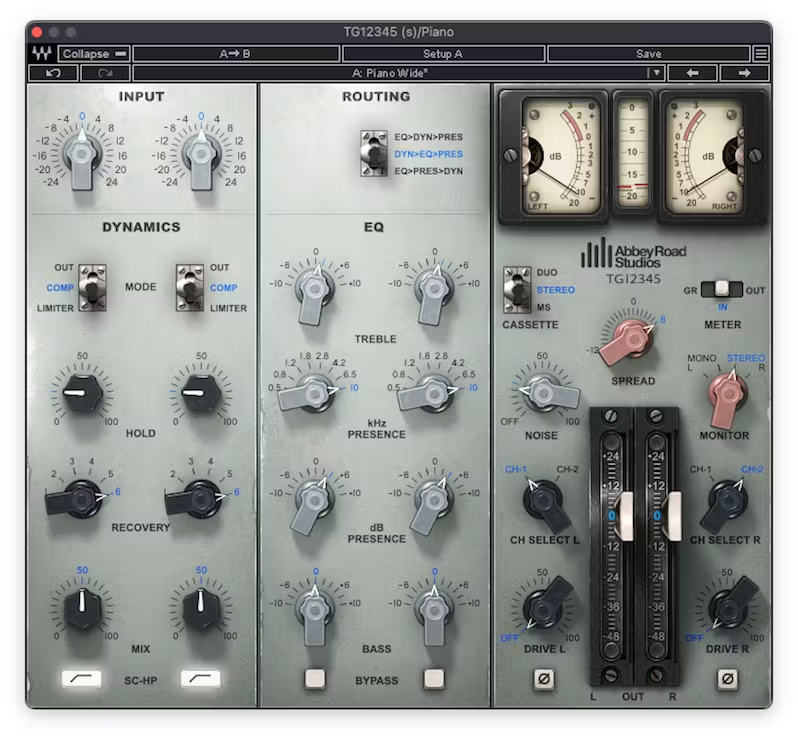
Task: Click the left INPUT gain knob
Action: 82,153
